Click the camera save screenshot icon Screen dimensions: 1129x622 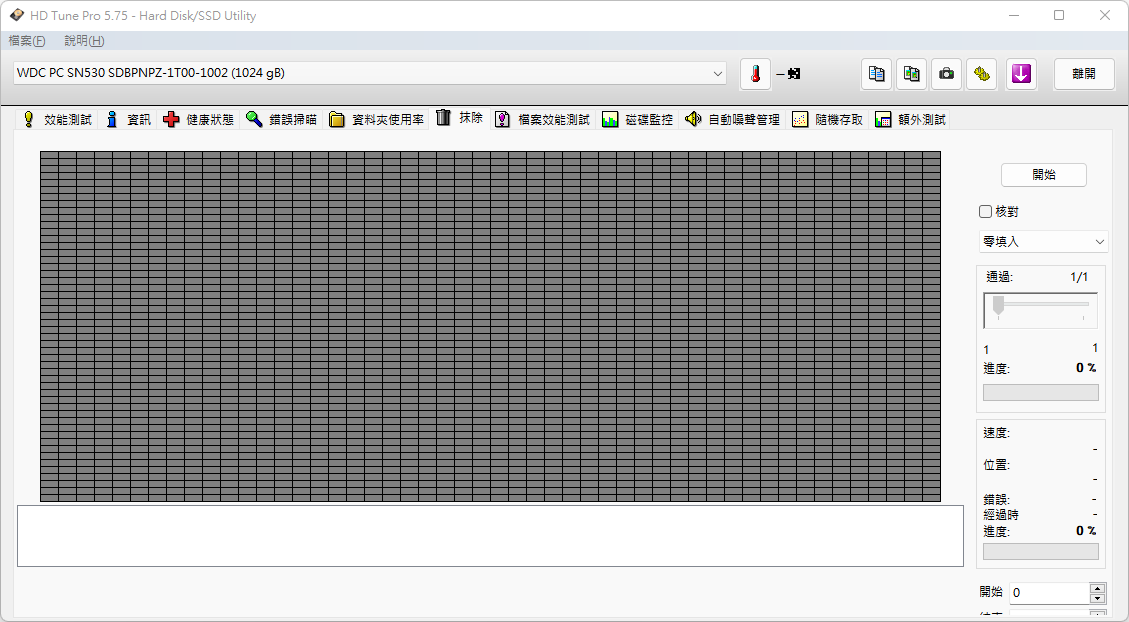coord(946,73)
